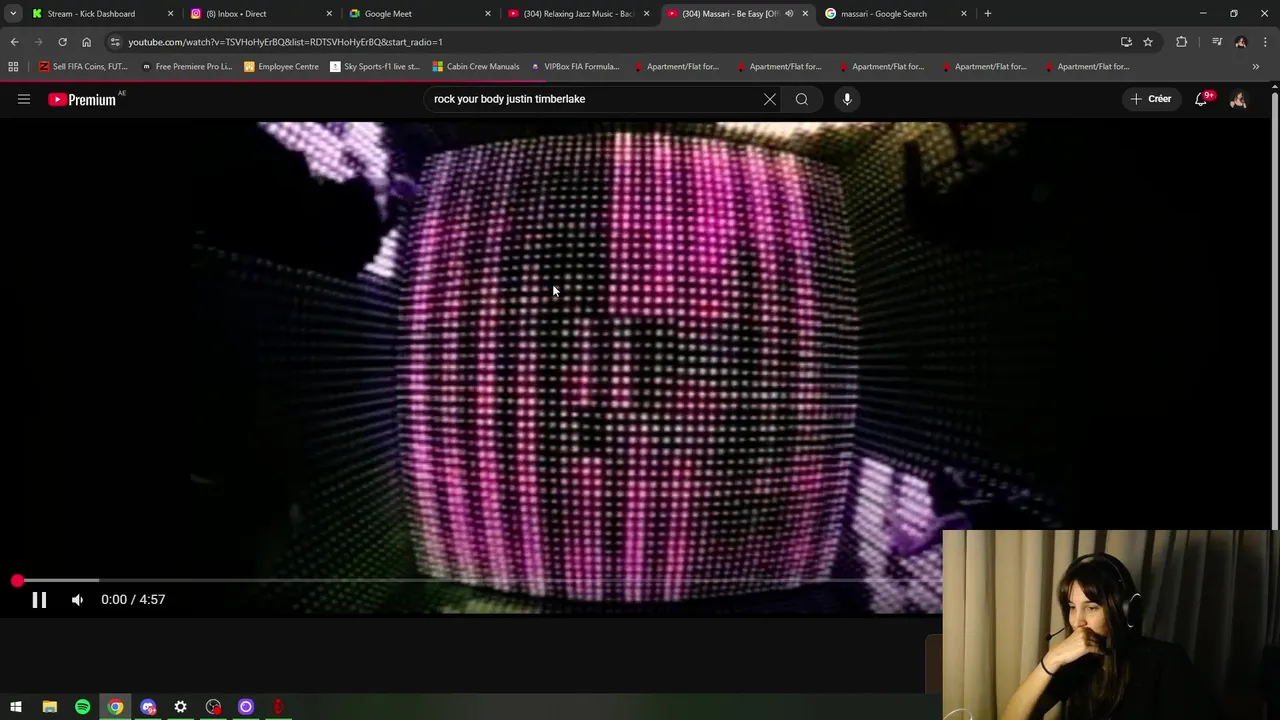Viewport: 1280px width, 720px height.
Task: Open Free Premiere Pro bookmark
Action: click(186, 67)
